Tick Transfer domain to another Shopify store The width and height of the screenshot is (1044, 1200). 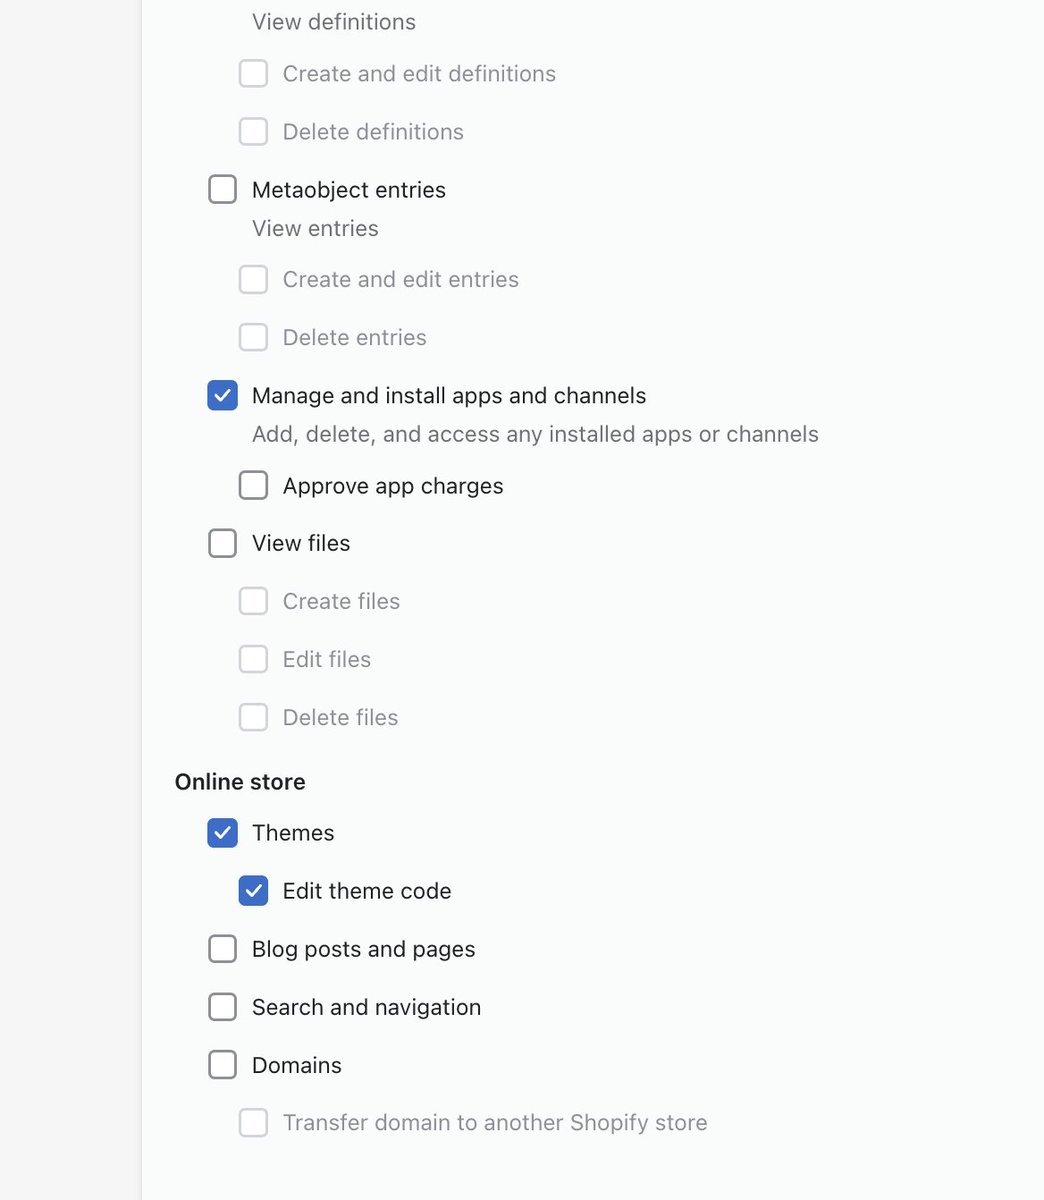point(253,1123)
